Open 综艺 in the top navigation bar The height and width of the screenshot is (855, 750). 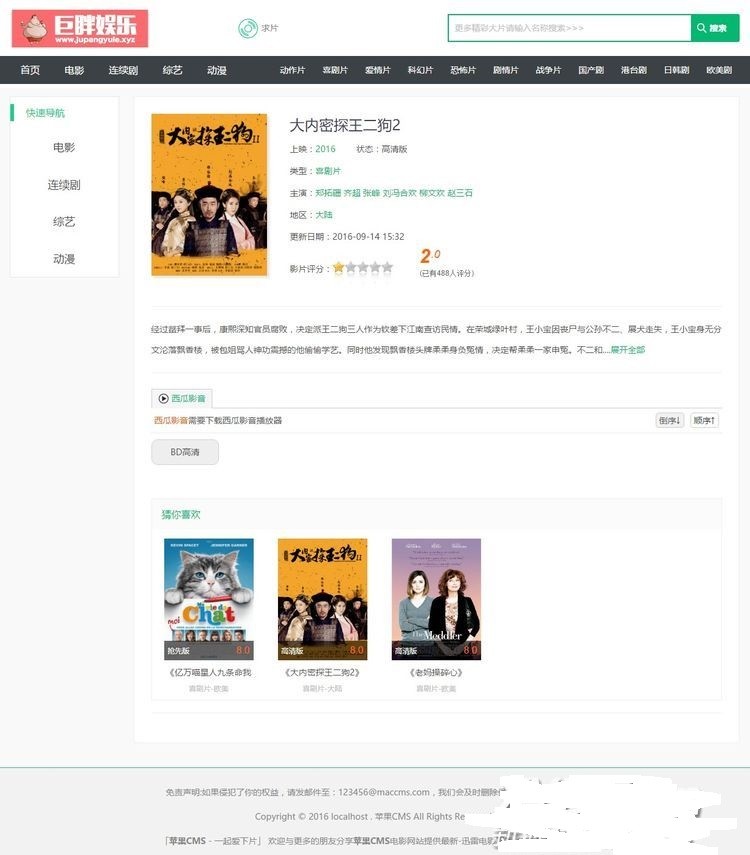click(x=172, y=70)
